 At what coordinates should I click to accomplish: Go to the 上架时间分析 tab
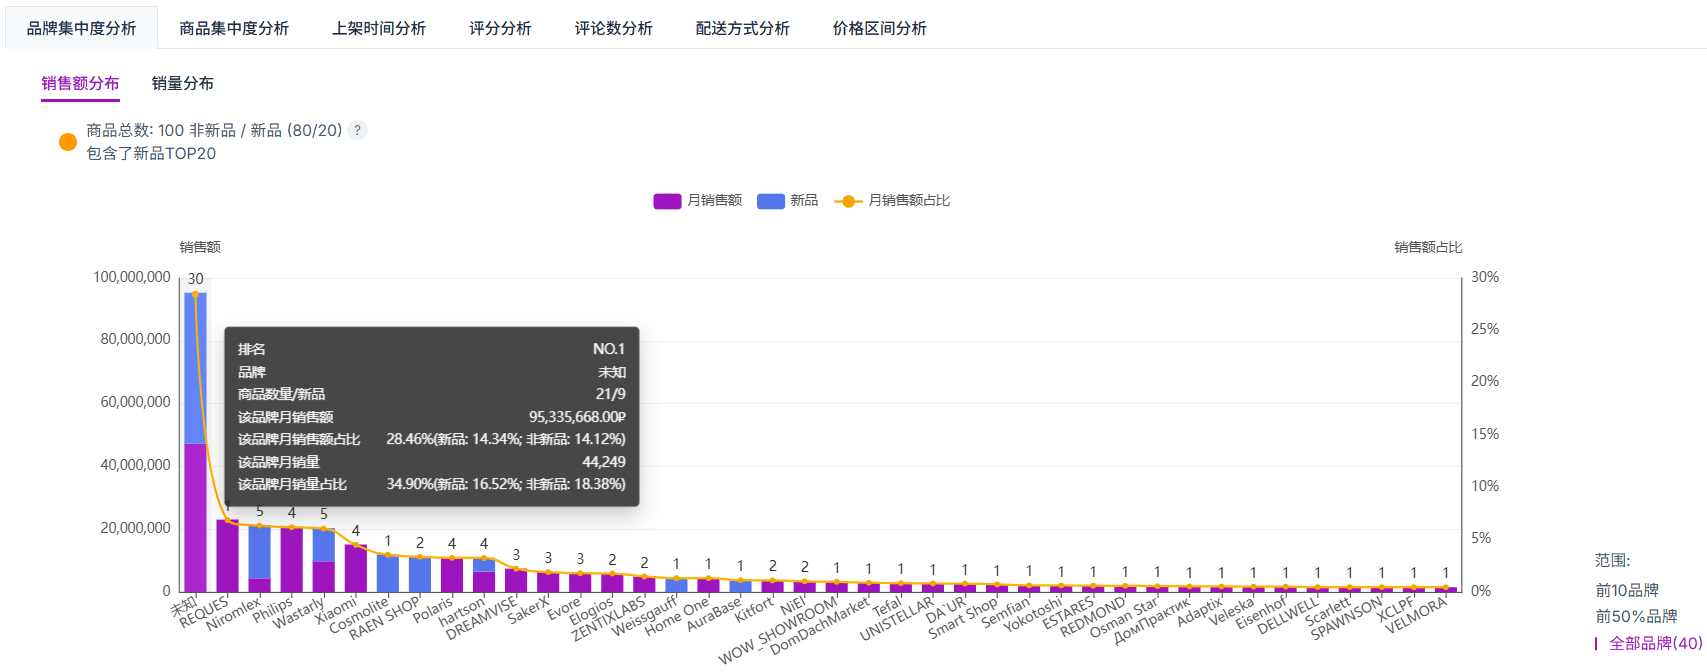(379, 28)
